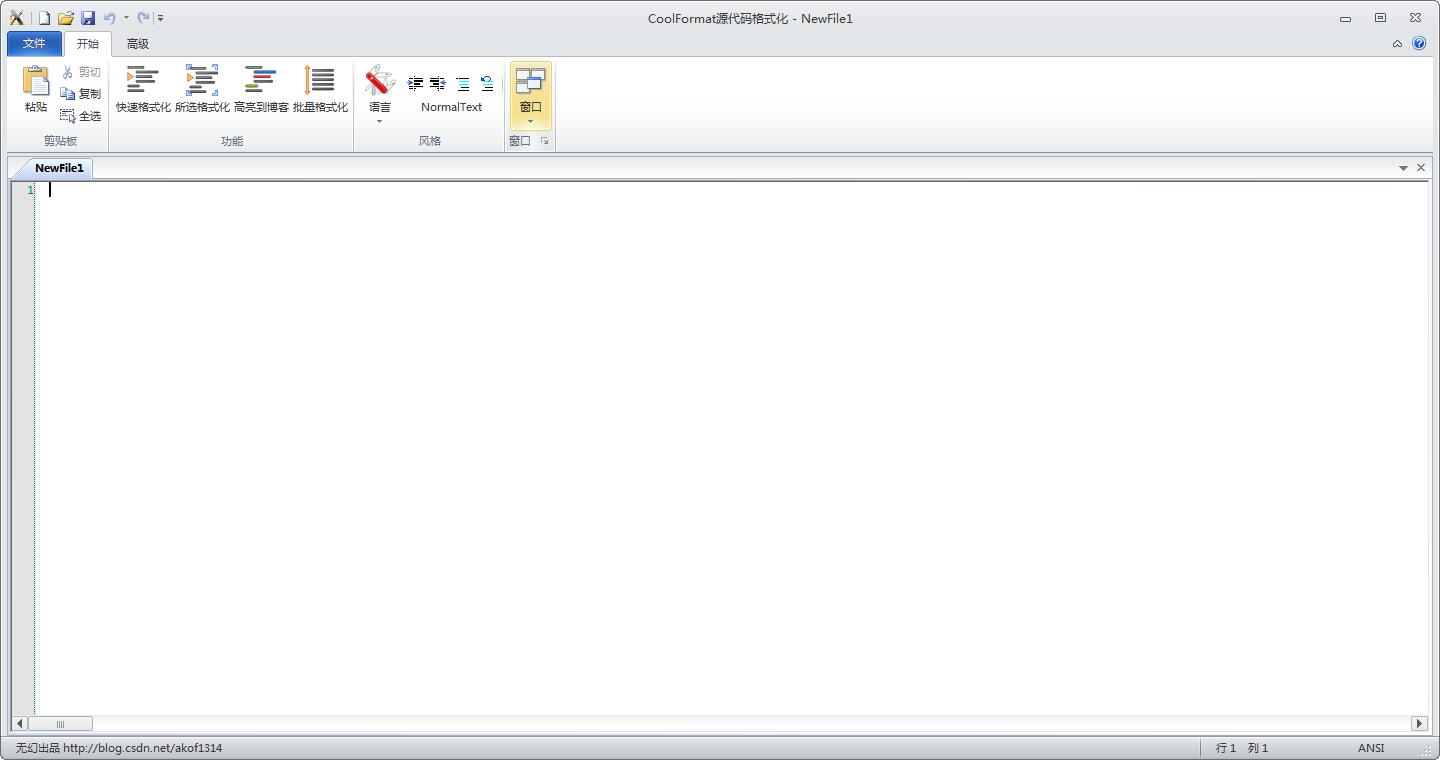Close the NewFile1 document tab

click(1421, 168)
